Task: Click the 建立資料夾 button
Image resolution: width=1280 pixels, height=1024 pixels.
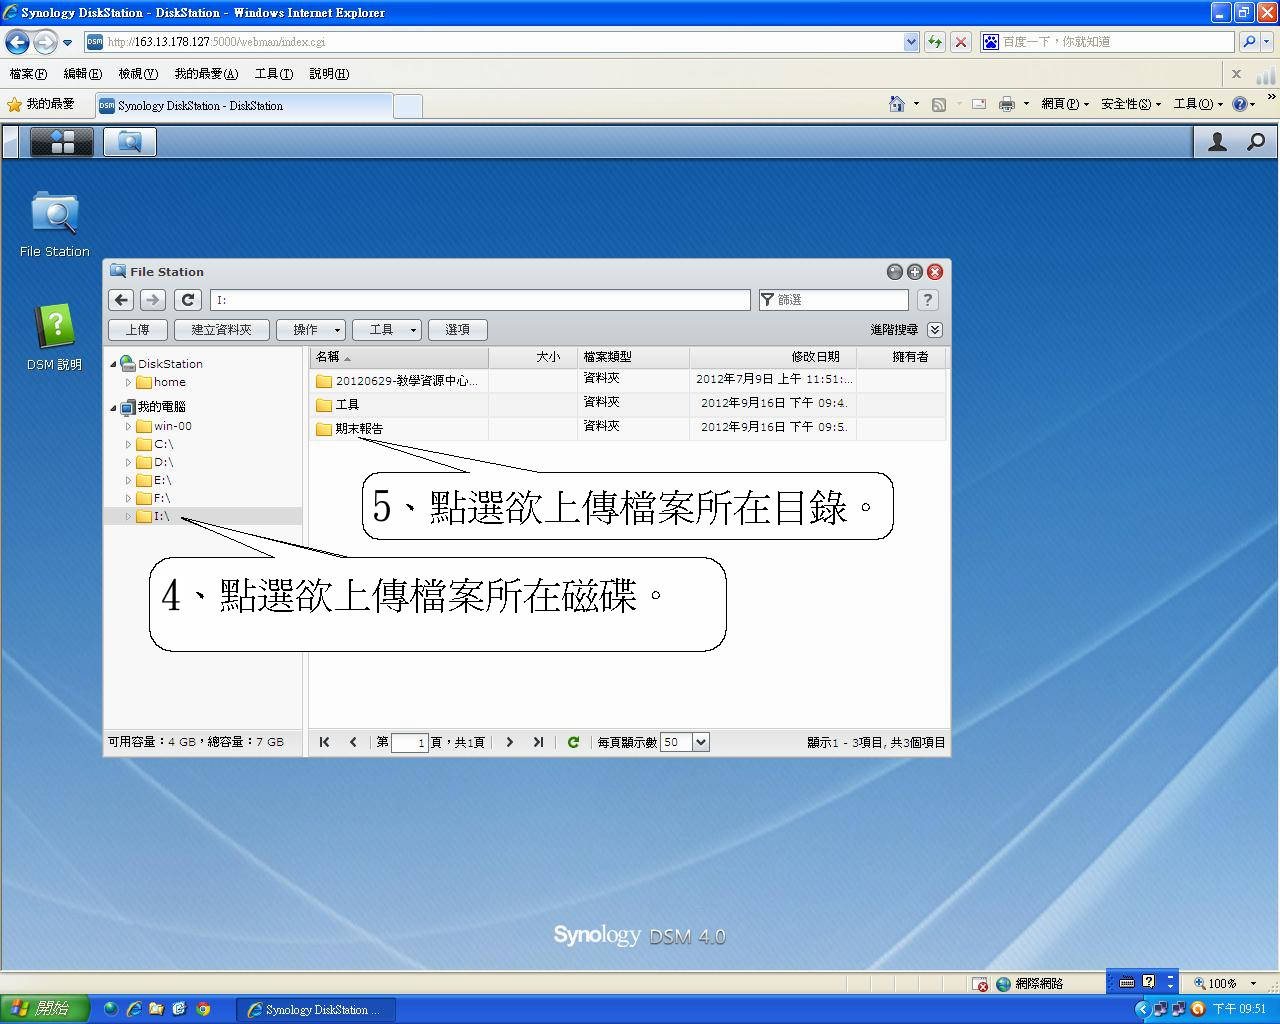Action: (222, 330)
